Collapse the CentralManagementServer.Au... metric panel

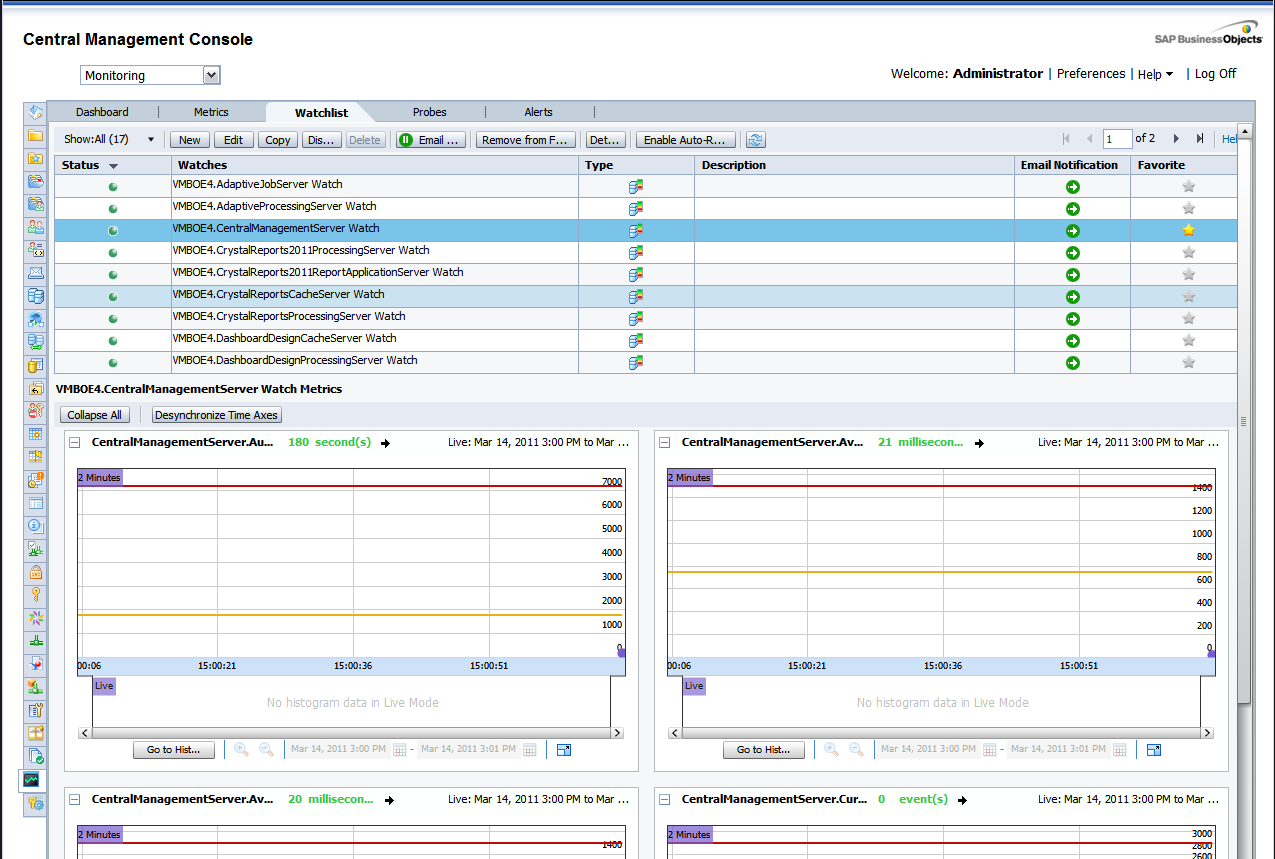click(75, 442)
